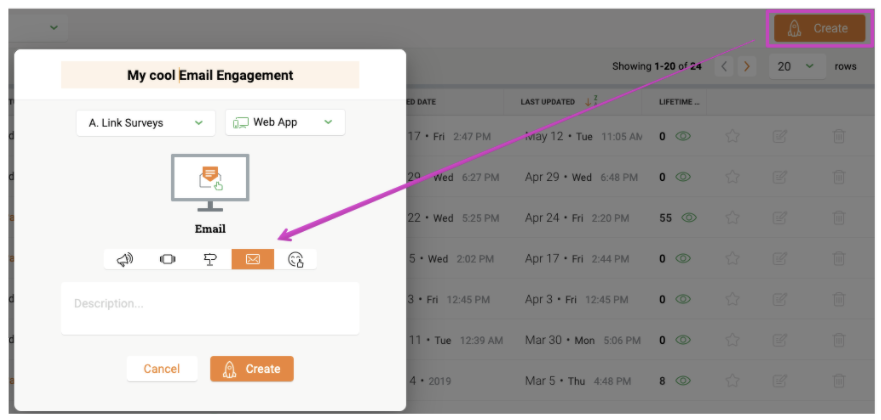Click the Email monitor illustration
The width and height of the screenshot is (881, 420).
pyautogui.click(x=210, y=183)
